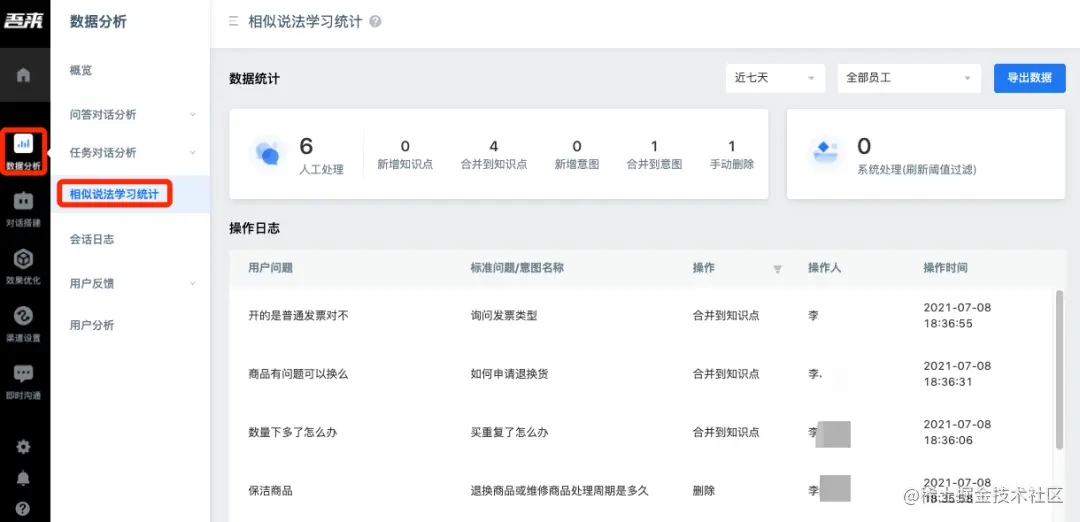This screenshot has height=522, width=1080.
Task: Click the 人工处理 count 6
Action: point(306,146)
